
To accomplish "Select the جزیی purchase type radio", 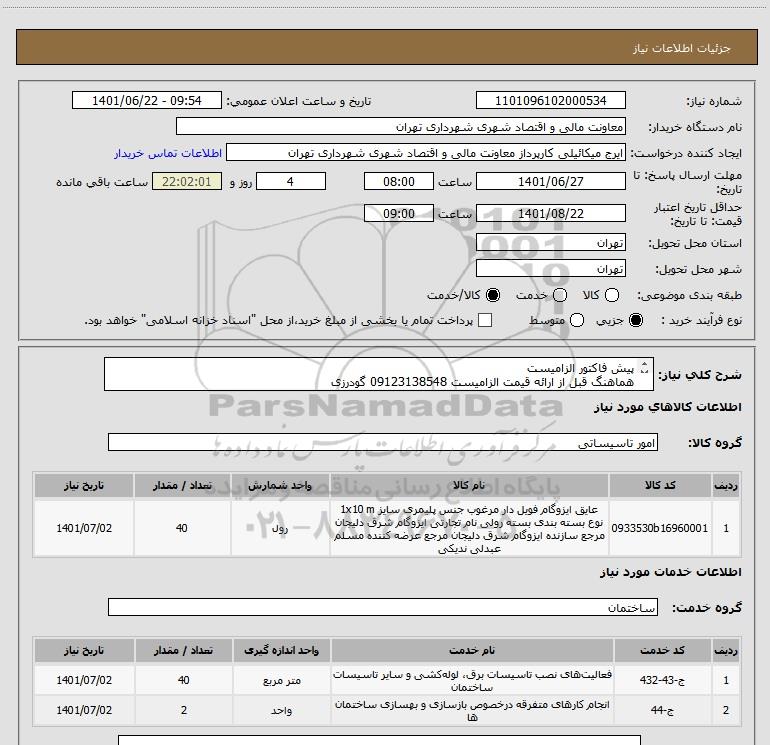I will pos(635,320).
